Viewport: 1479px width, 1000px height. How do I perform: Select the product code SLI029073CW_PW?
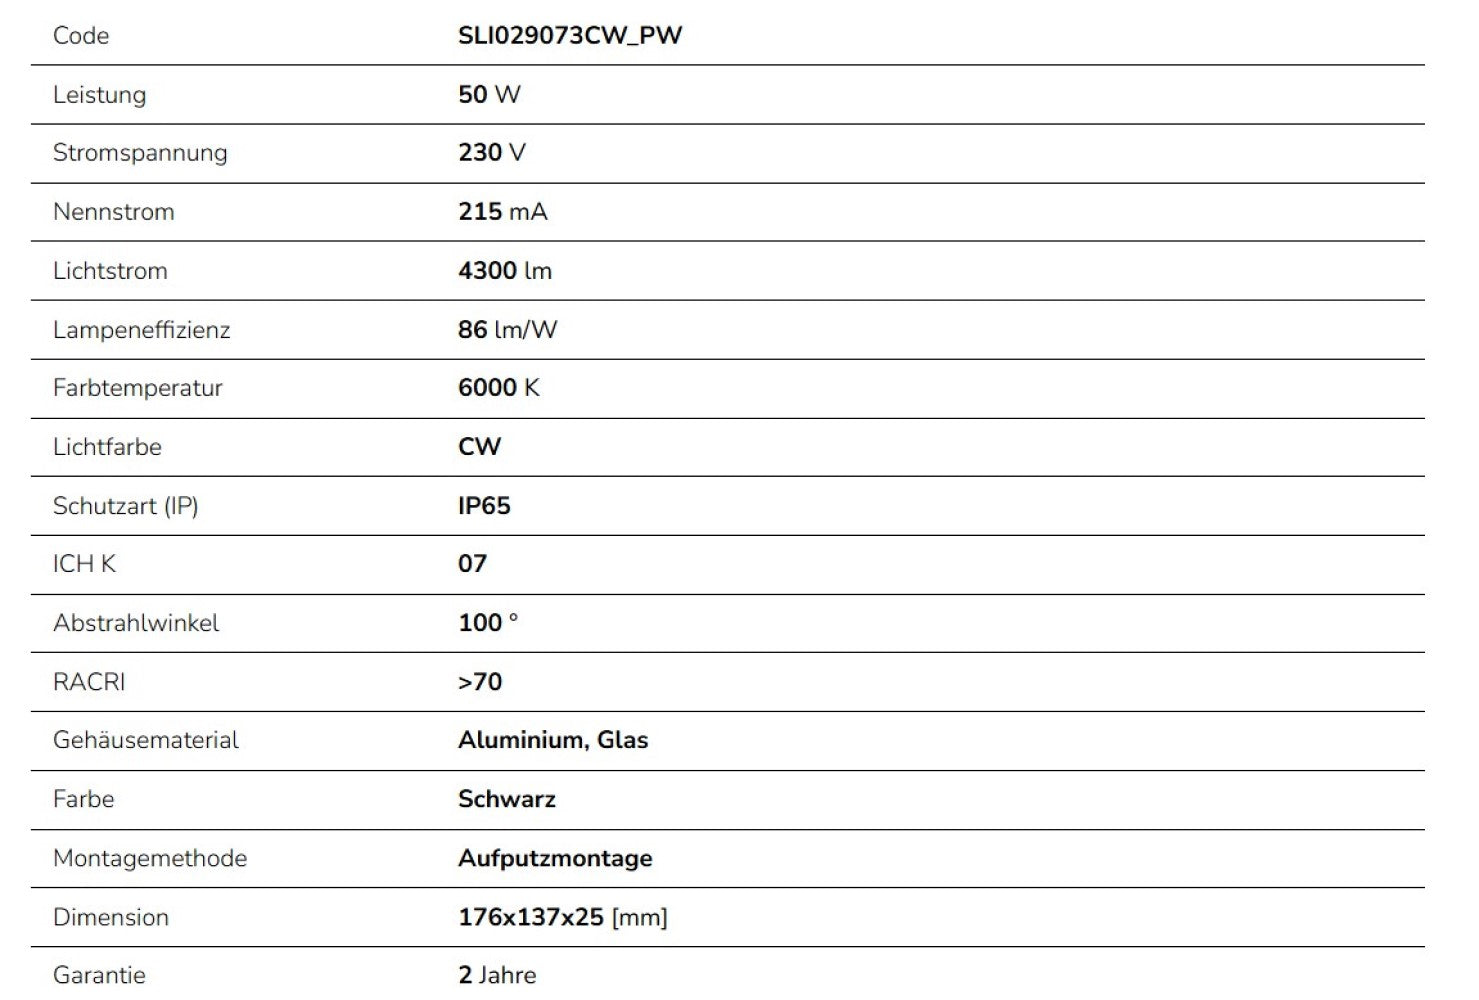pyautogui.click(x=570, y=36)
